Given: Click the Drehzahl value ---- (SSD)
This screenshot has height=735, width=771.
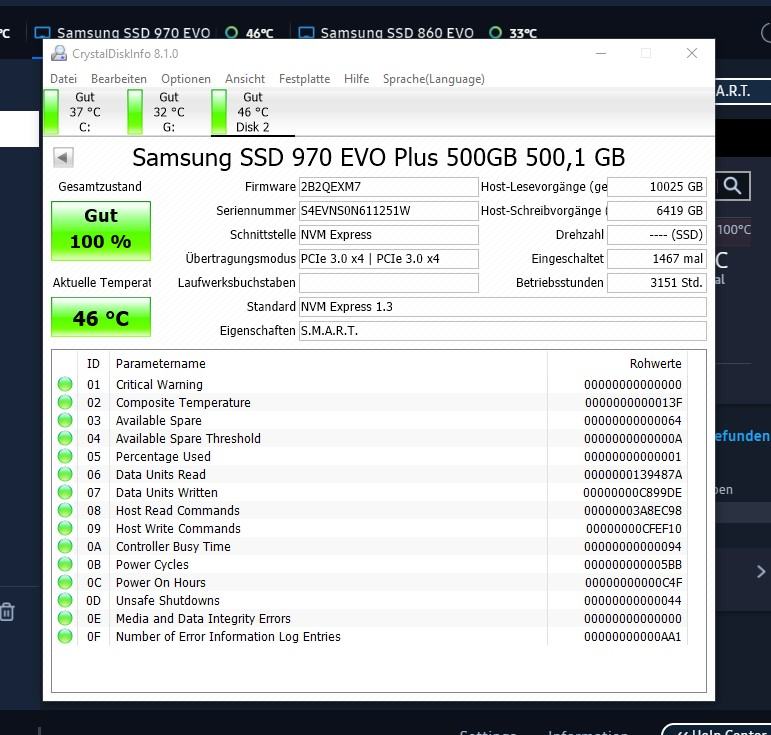Looking at the screenshot, I should (657, 235).
